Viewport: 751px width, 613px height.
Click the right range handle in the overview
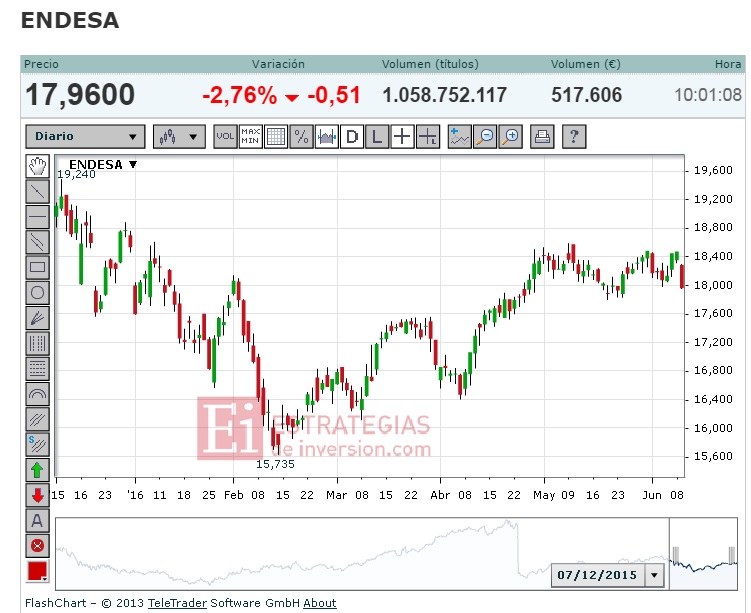(x=732, y=556)
